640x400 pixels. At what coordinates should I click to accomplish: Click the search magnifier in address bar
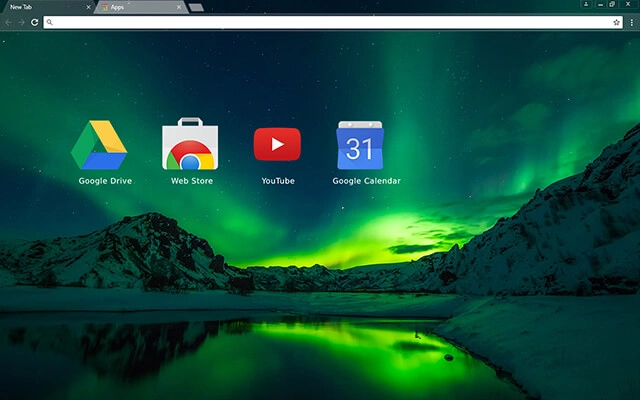click(49, 22)
